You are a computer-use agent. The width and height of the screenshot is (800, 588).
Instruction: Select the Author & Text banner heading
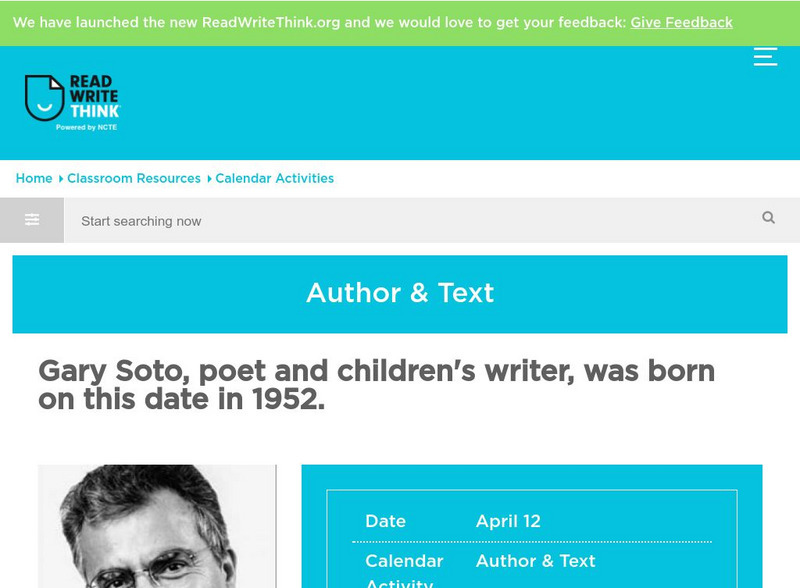pyautogui.click(x=400, y=292)
